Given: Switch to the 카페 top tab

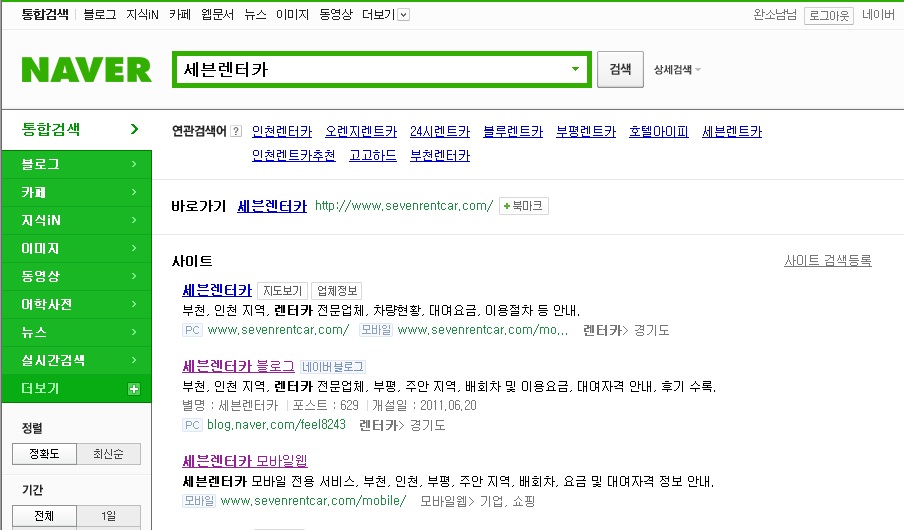Looking at the screenshot, I should (180, 14).
